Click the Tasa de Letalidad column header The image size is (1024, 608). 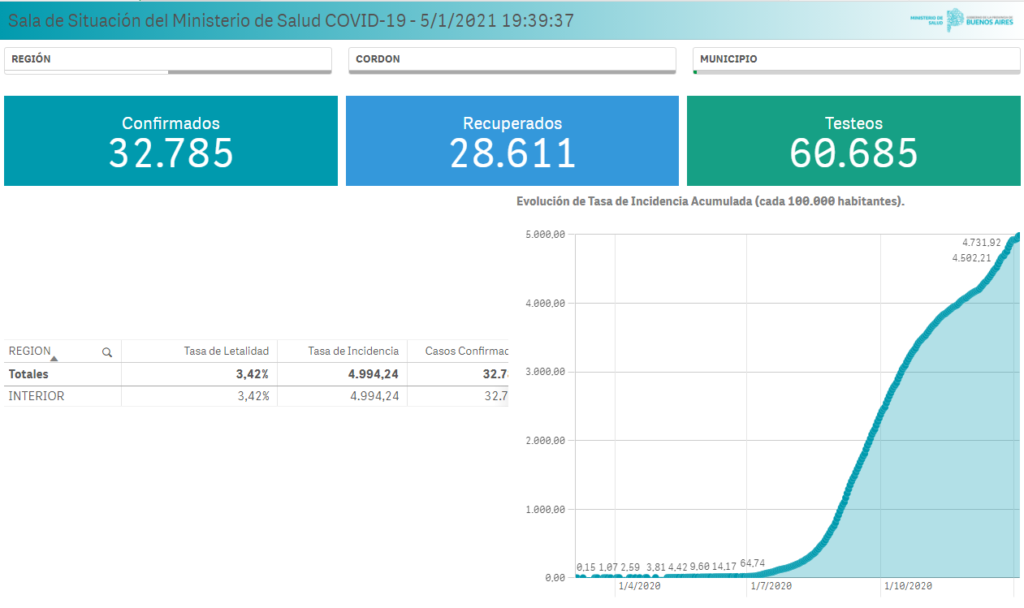click(x=226, y=351)
